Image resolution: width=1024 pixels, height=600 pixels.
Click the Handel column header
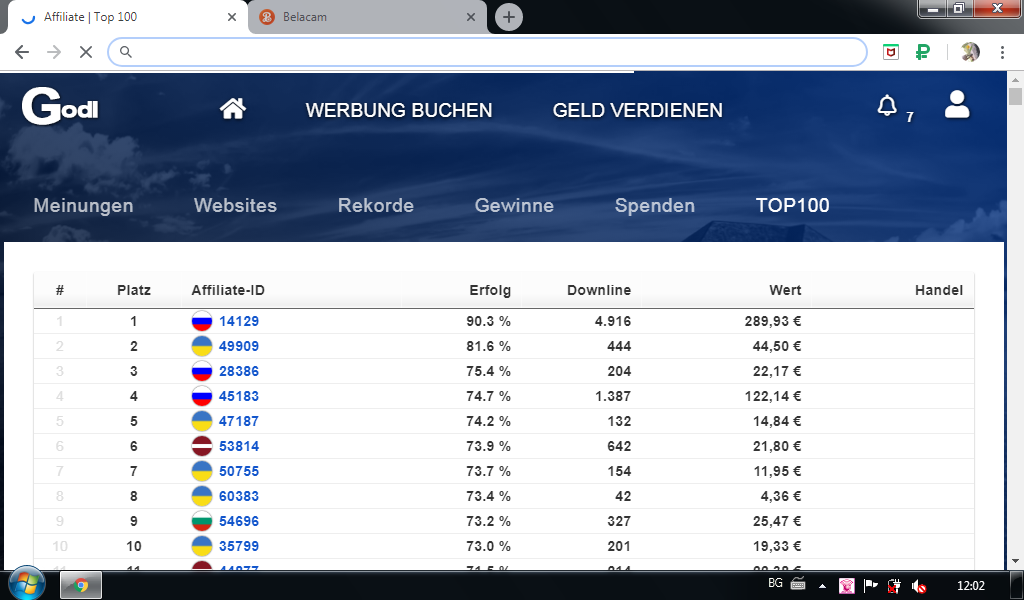coord(938,291)
